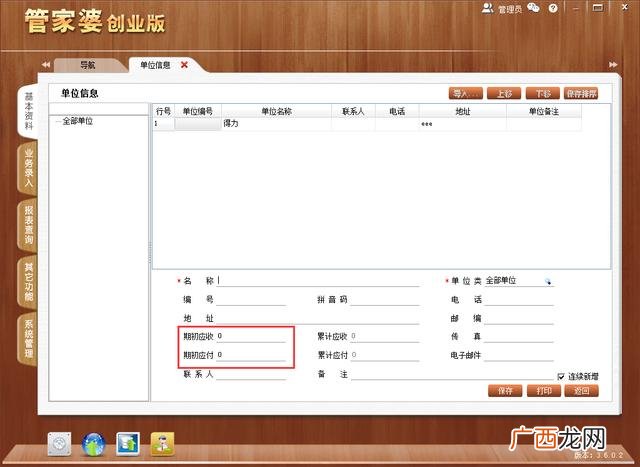Image resolution: width=640 pixels, height=467 pixels.
Task: Click the double-arrow tabs-right icon
Action: (613, 64)
